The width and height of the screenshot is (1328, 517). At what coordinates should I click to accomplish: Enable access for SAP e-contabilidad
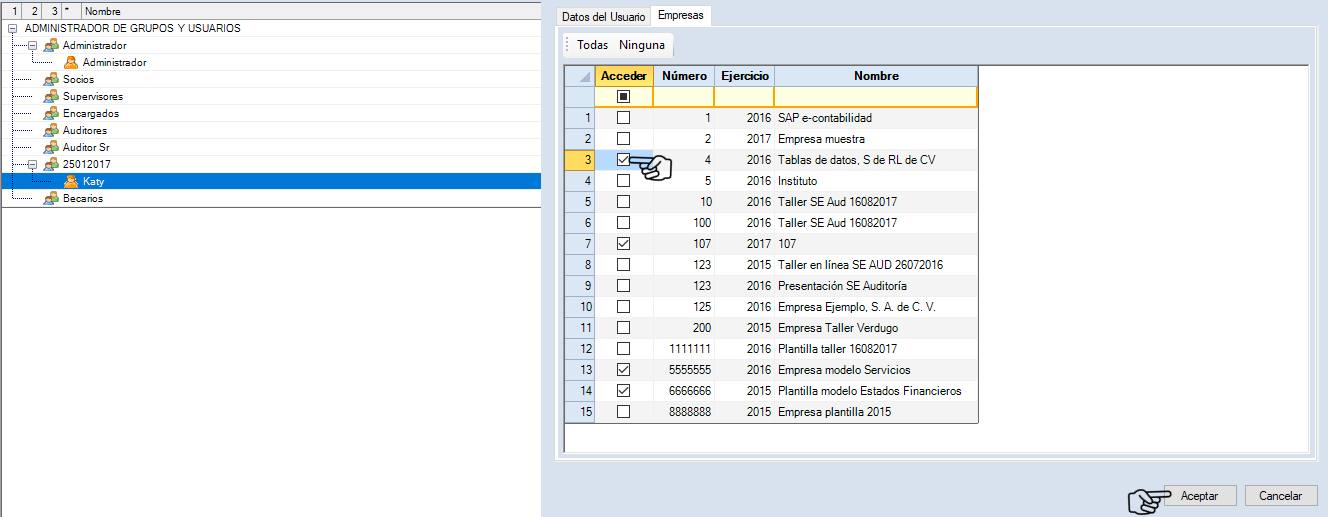click(x=624, y=118)
